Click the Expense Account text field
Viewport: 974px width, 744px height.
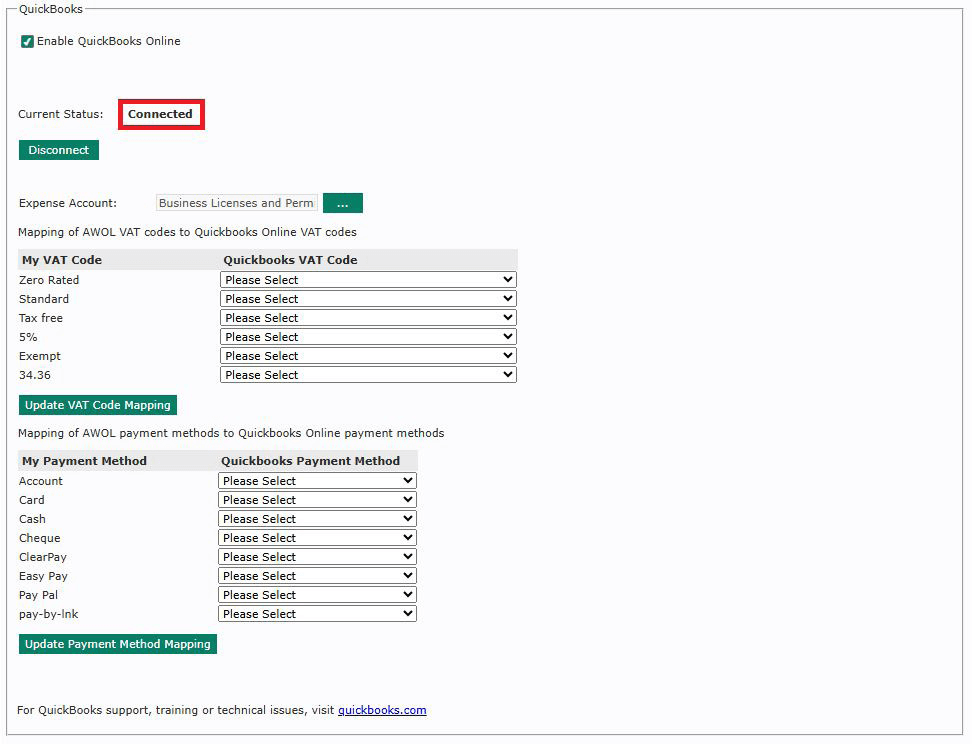coord(237,203)
